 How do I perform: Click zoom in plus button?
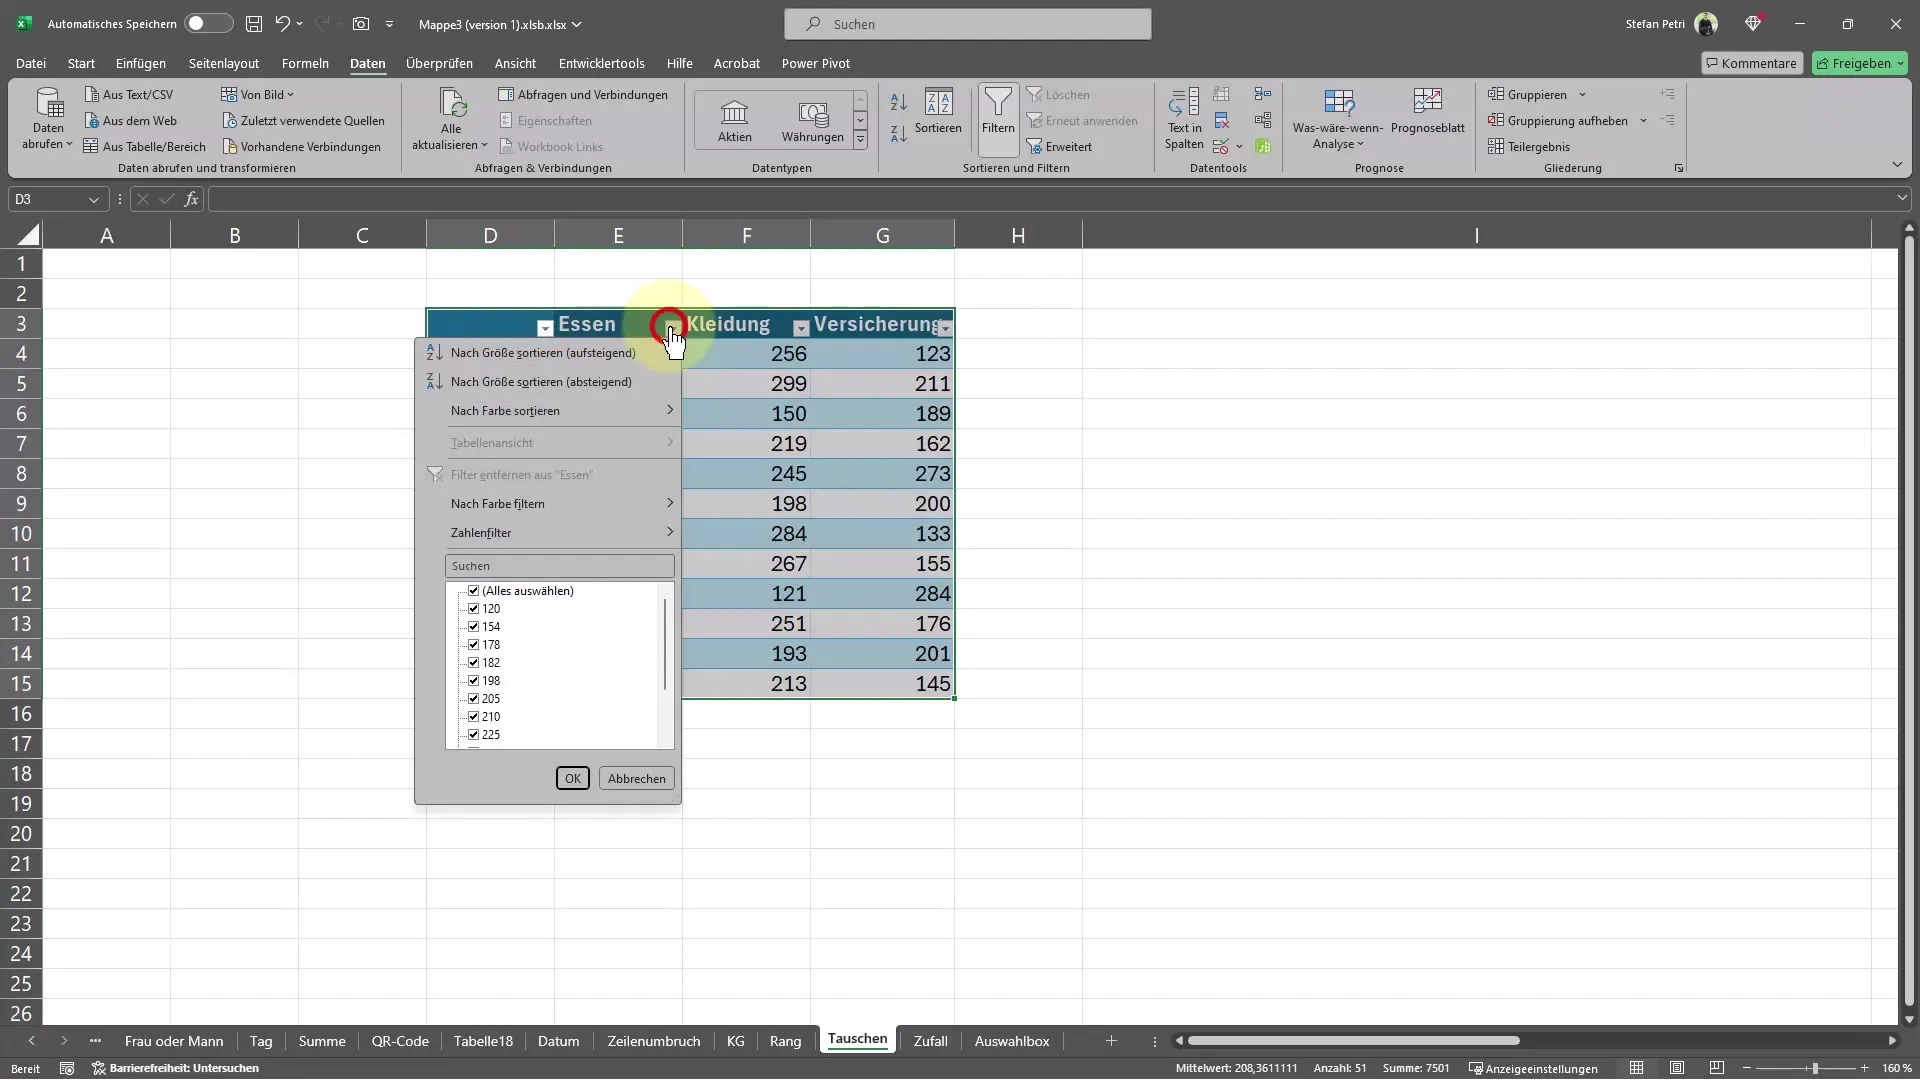point(1864,1068)
